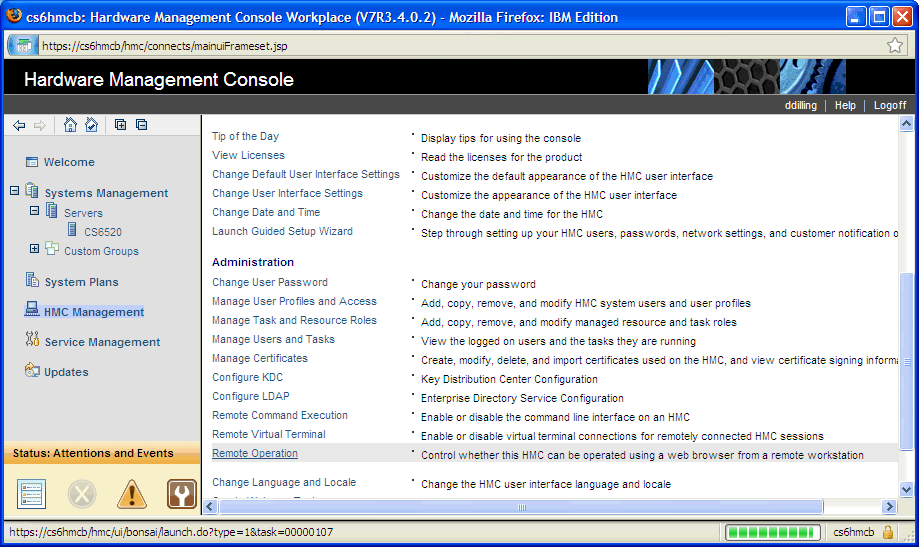Click the URL address field
Image resolution: width=919 pixels, height=547 pixels.
pyautogui.click(x=461, y=46)
